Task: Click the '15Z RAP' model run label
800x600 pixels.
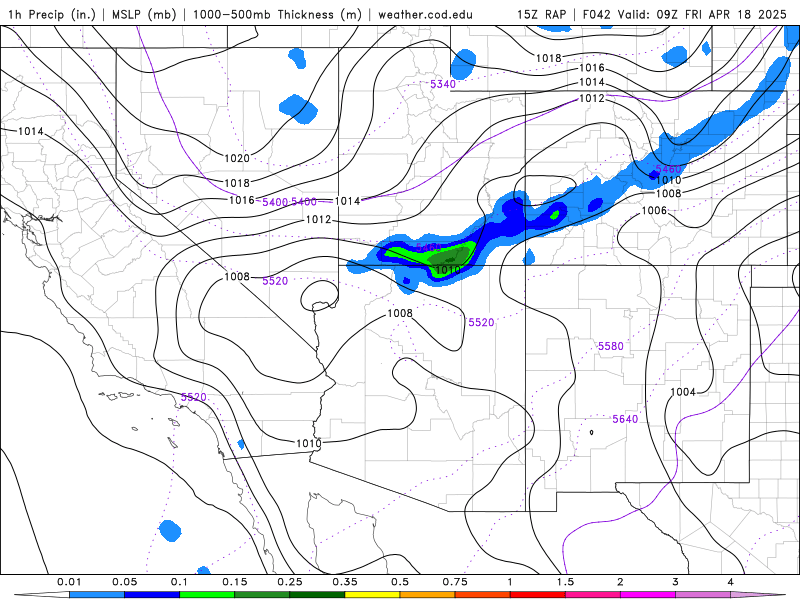Action: click(542, 14)
